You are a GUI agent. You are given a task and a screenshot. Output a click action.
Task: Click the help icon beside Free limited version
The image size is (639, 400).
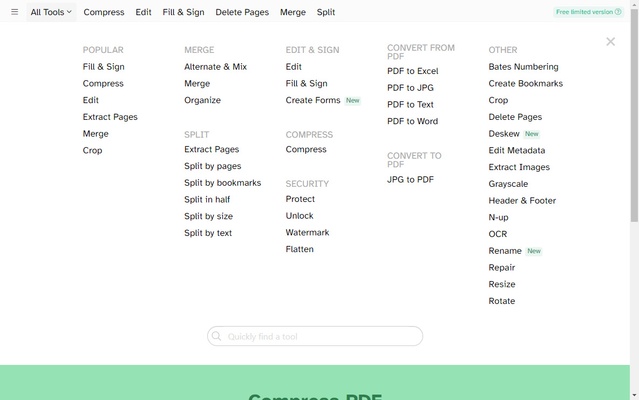[618, 12]
